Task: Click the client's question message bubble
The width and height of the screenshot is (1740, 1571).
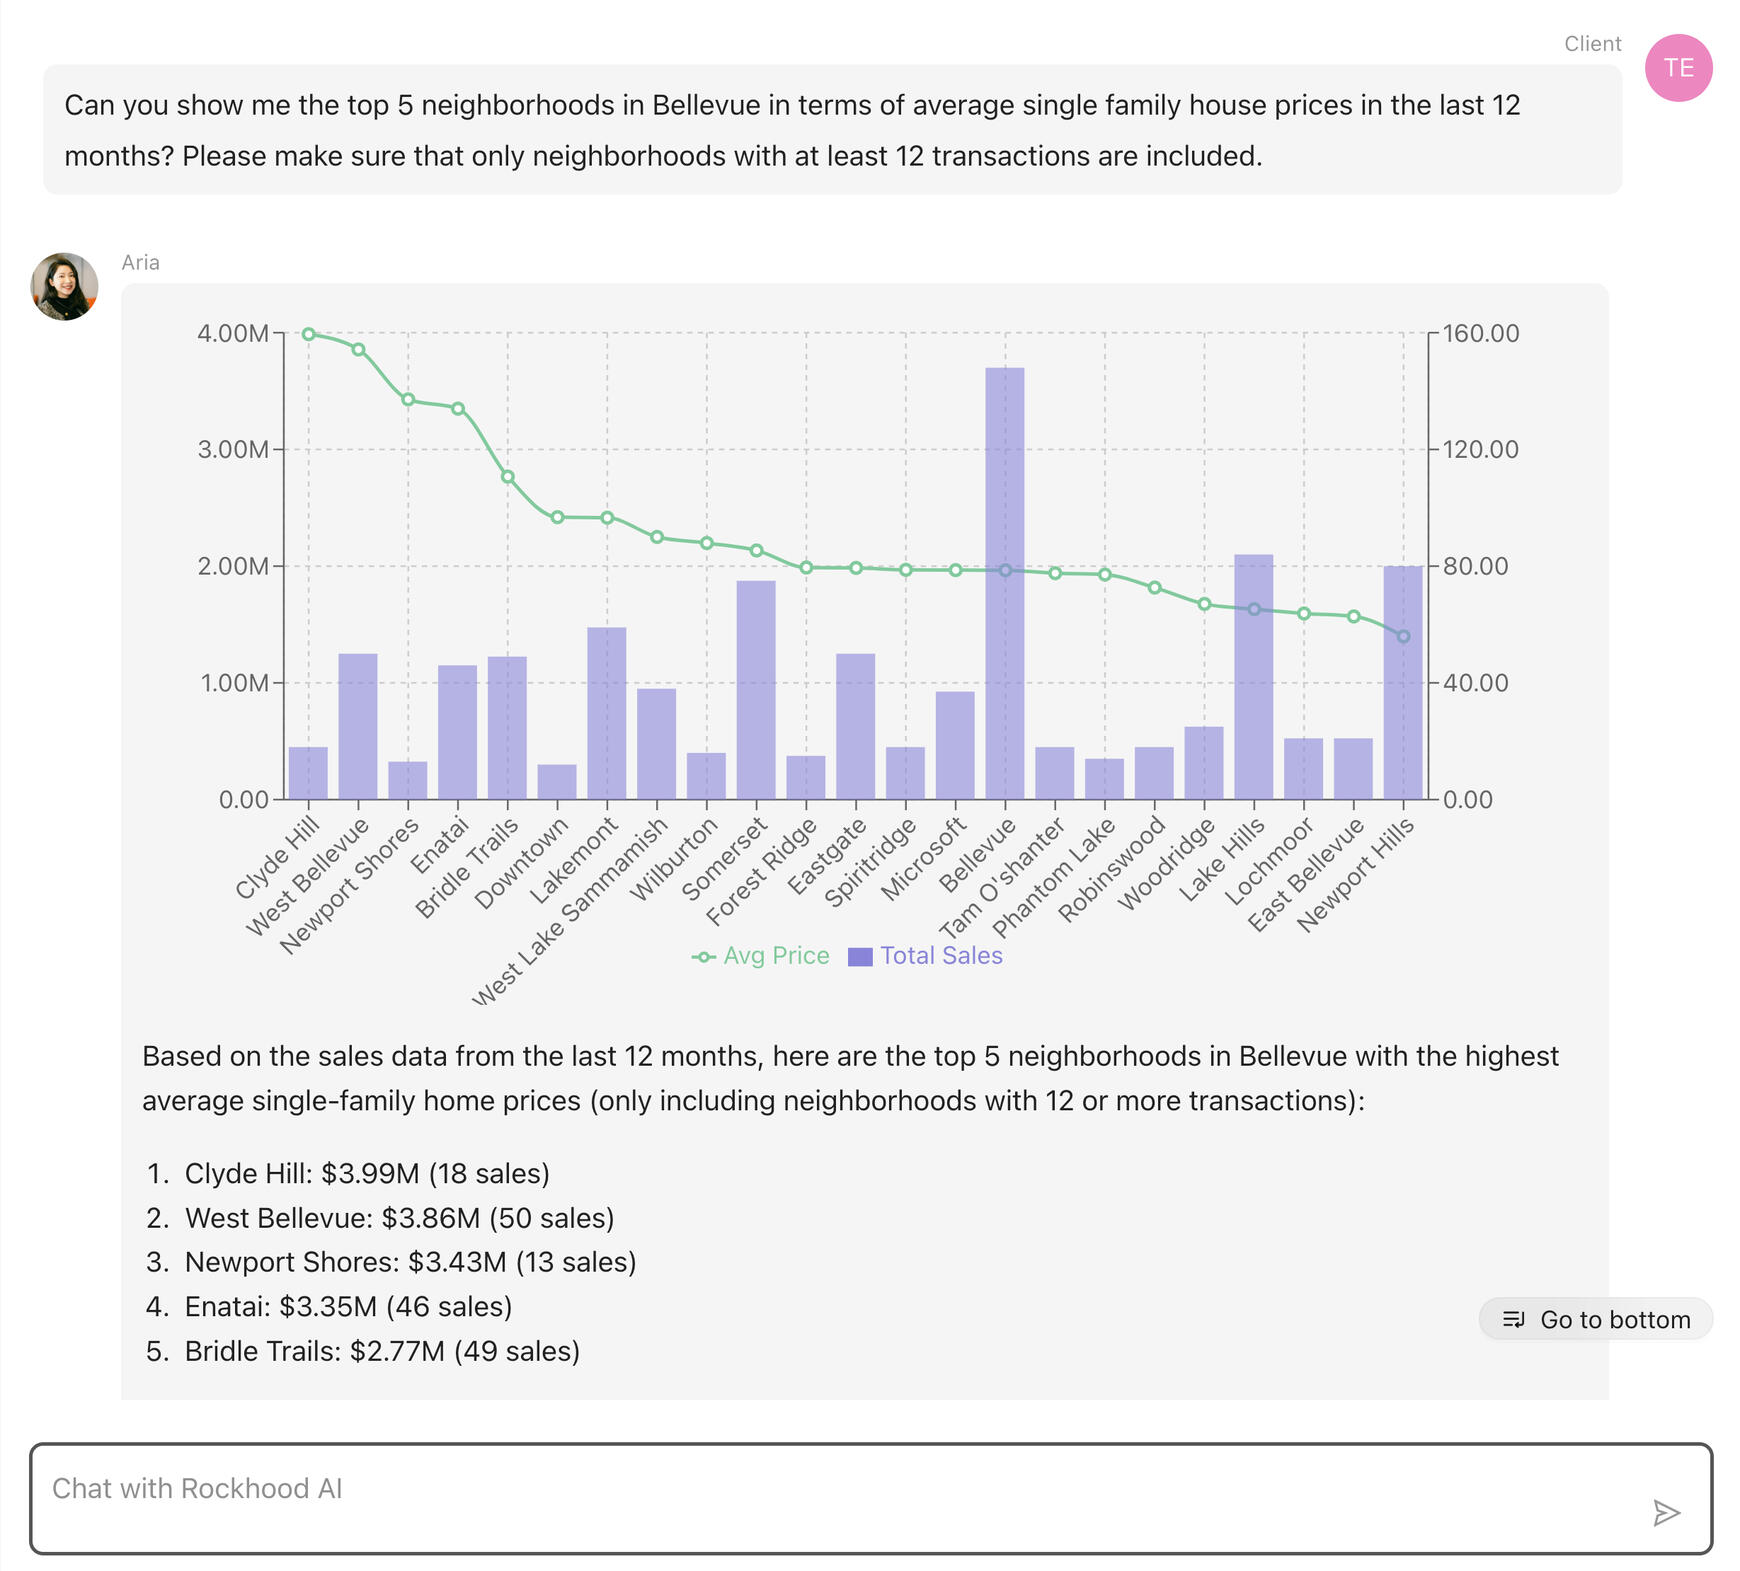Action: (x=832, y=130)
